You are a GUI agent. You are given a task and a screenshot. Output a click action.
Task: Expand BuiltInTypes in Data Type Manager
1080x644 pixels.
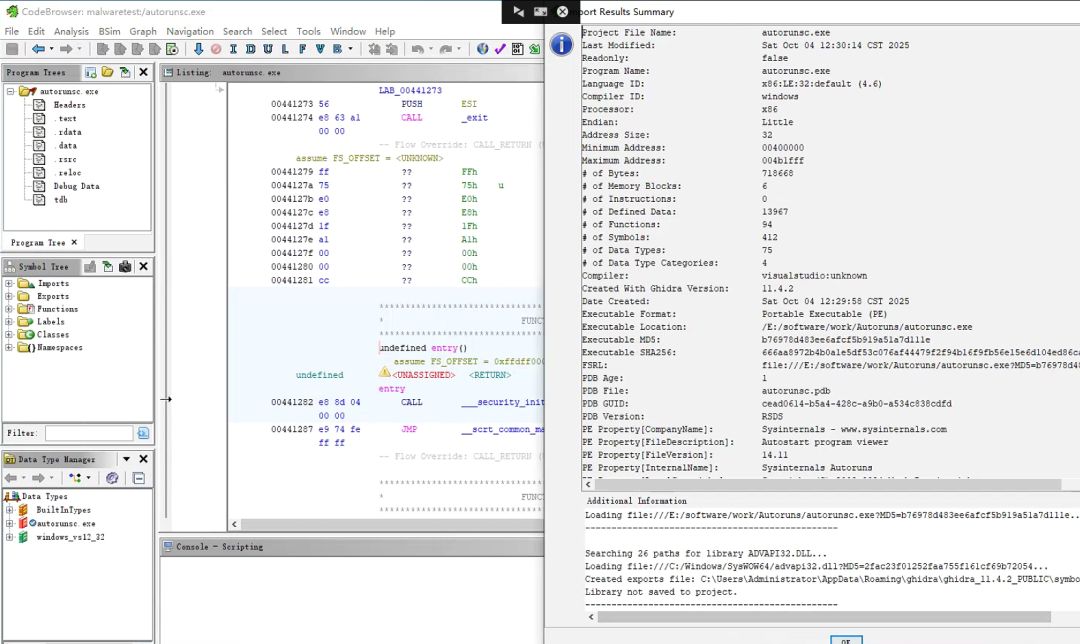coord(10,510)
